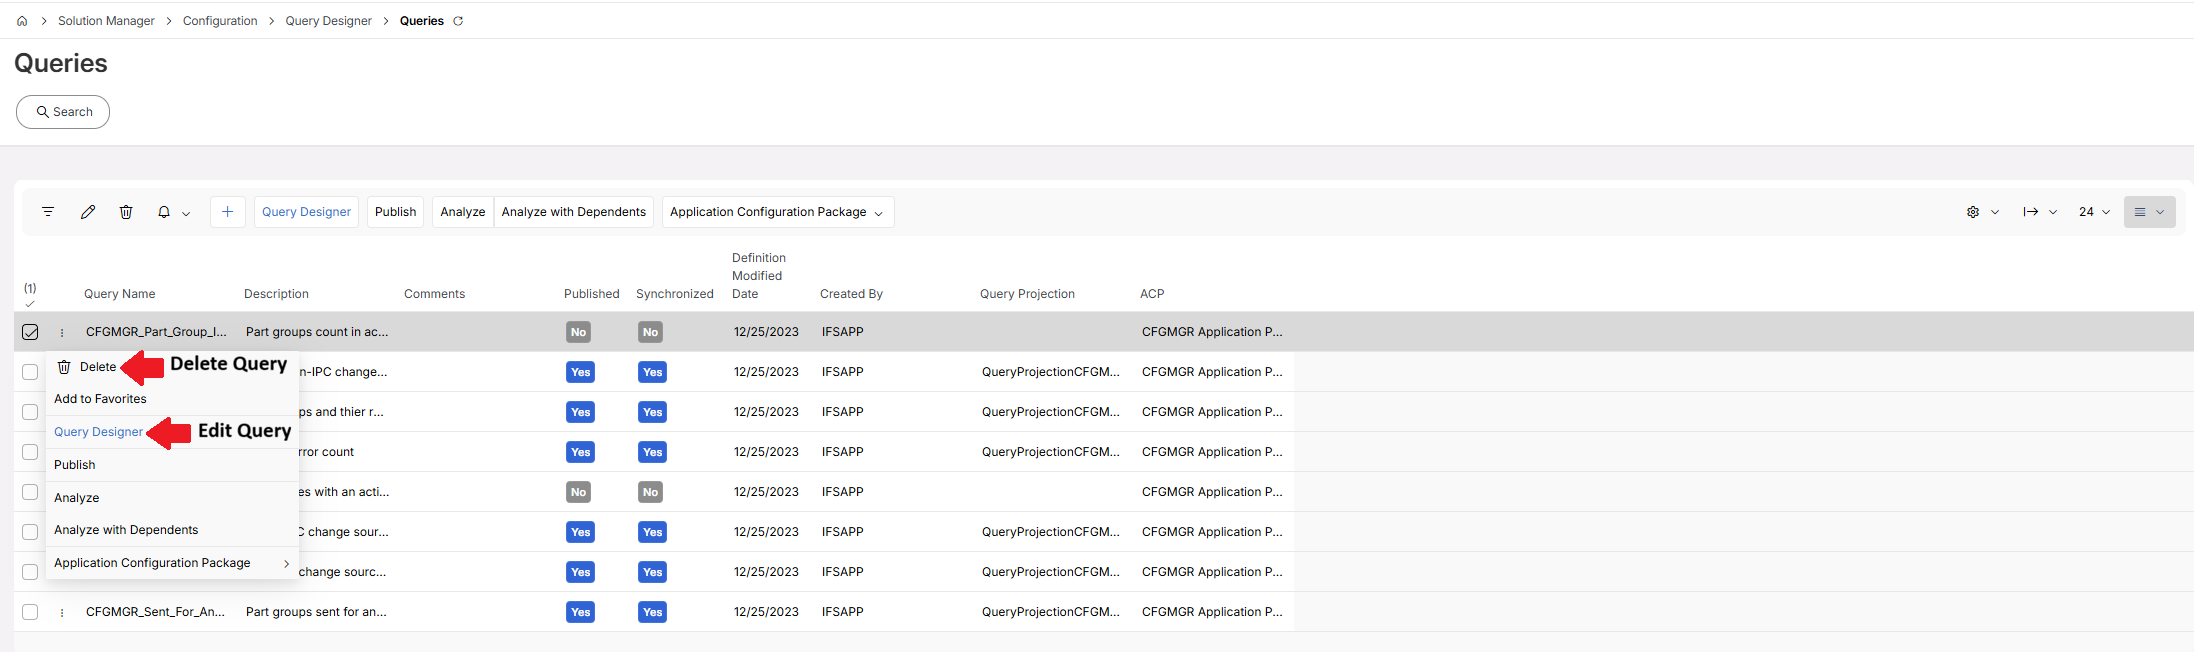Expand the list view dropdown arrow
2194x652 pixels.
[2160, 212]
